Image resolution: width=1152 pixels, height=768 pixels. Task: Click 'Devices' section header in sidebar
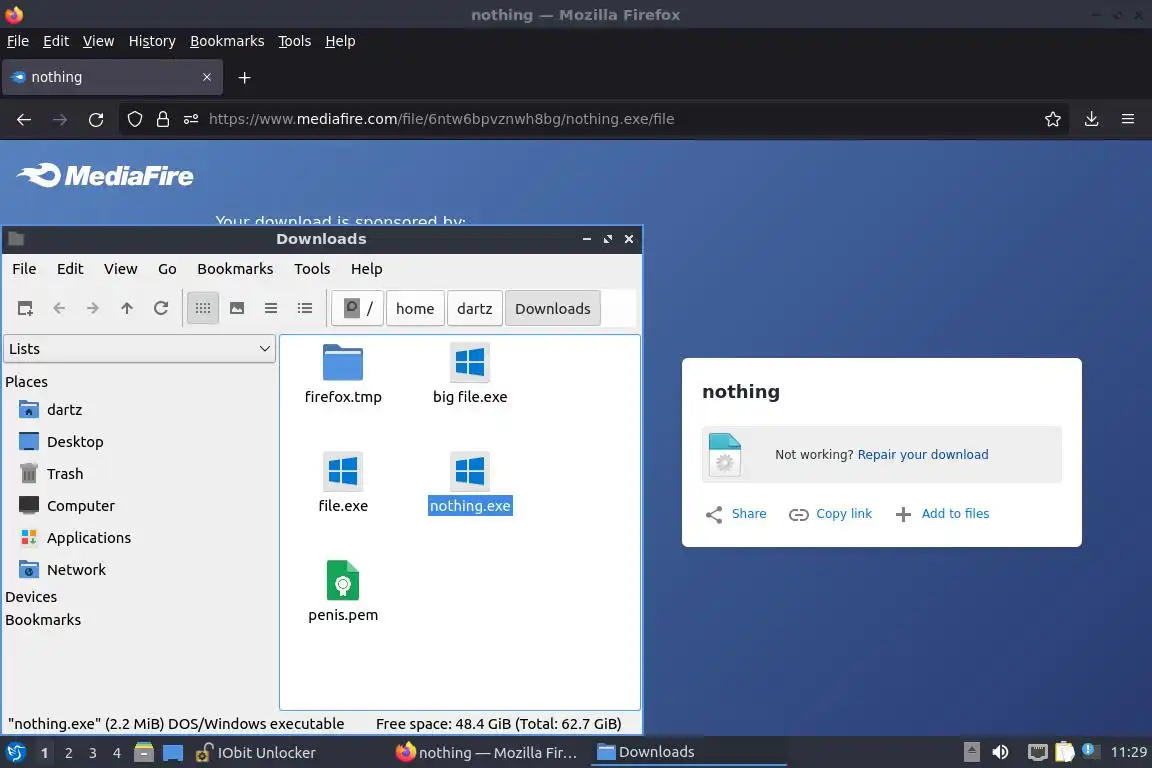(x=31, y=597)
